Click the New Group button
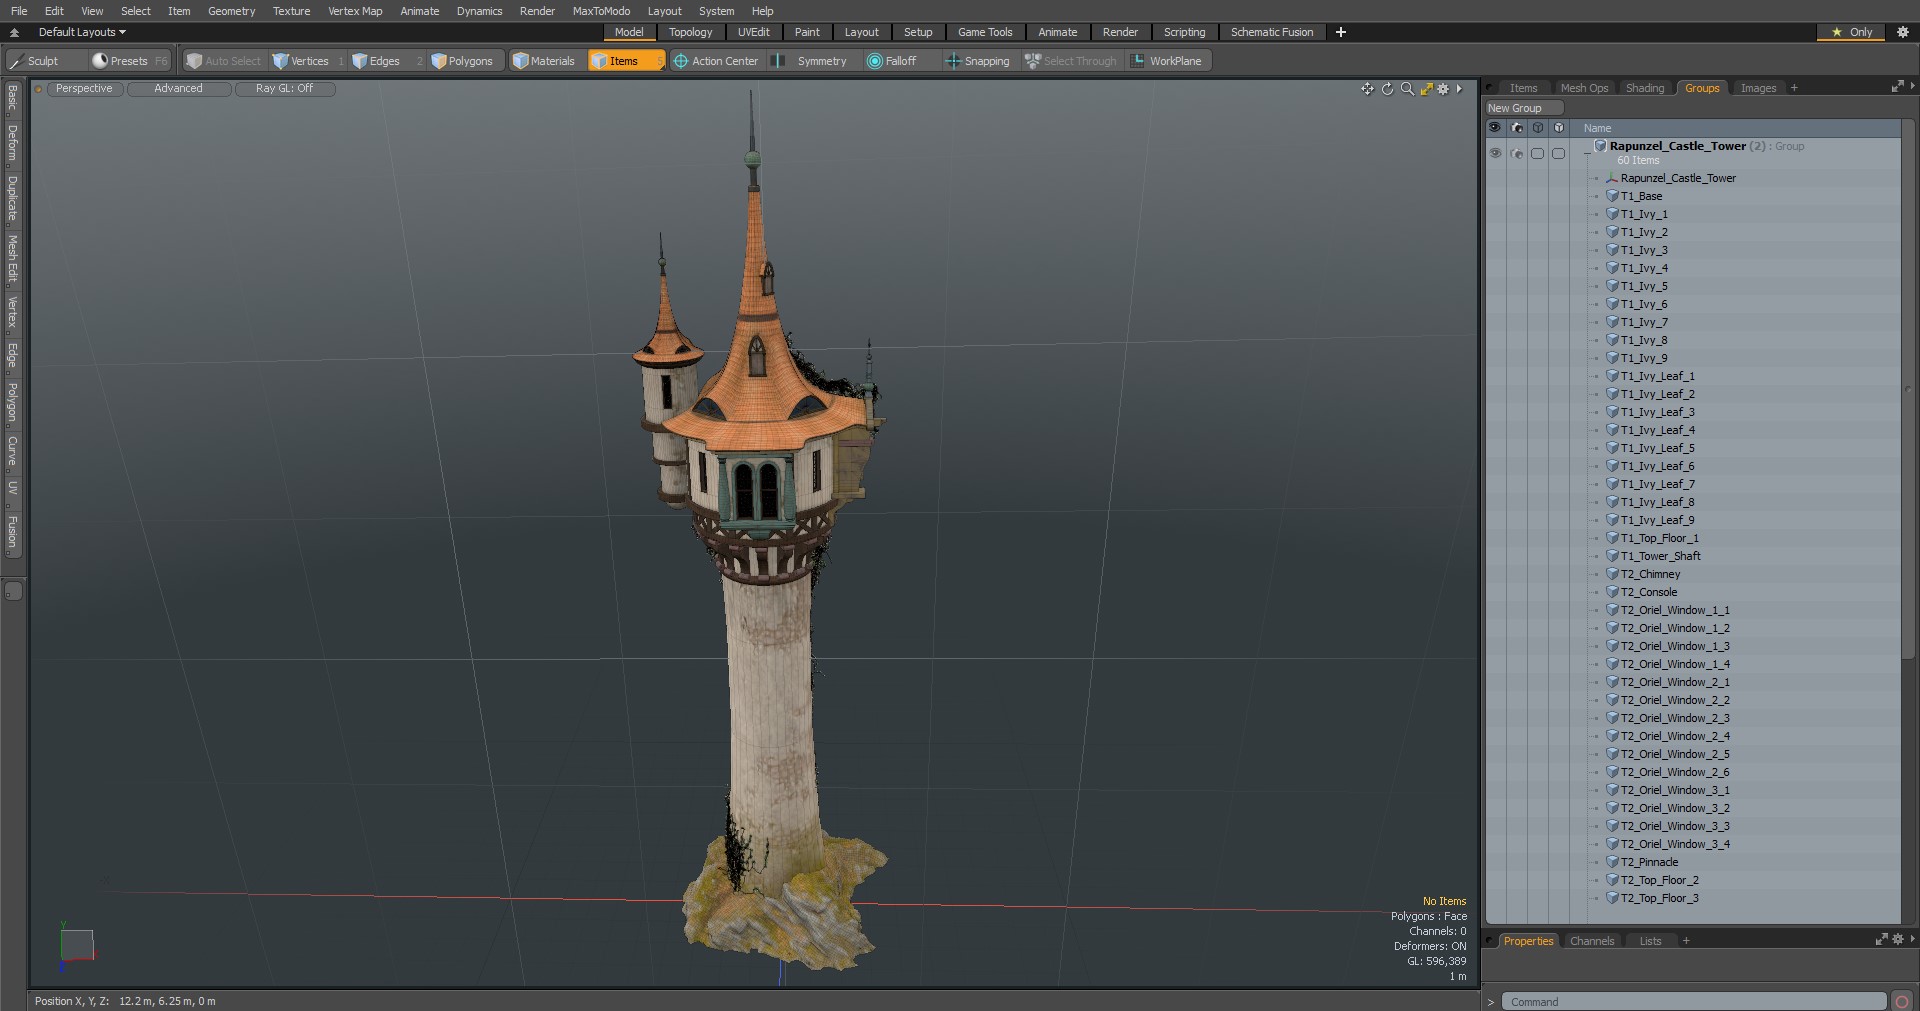The image size is (1920, 1011). click(x=1525, y=108)
